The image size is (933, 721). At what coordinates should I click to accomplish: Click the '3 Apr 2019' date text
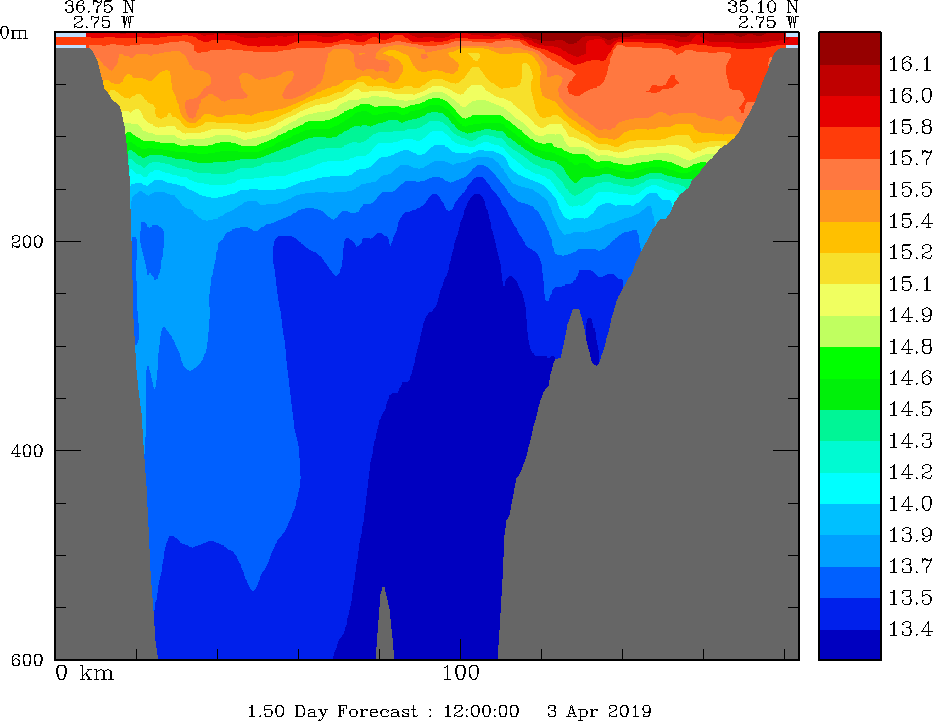[x=599, y=711]
